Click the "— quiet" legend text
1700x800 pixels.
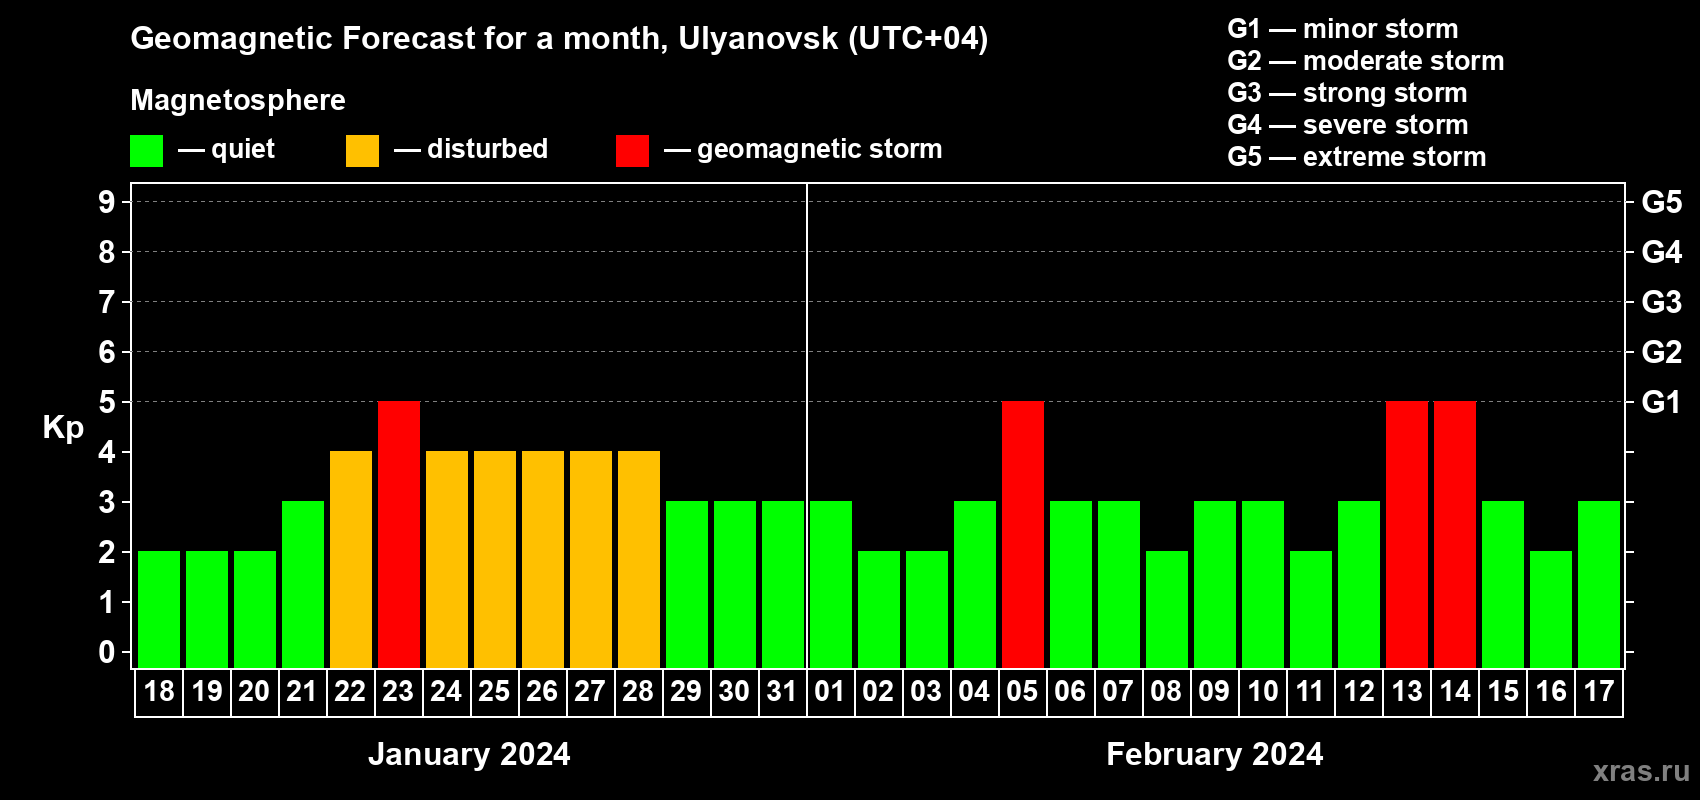pos(226,149)
